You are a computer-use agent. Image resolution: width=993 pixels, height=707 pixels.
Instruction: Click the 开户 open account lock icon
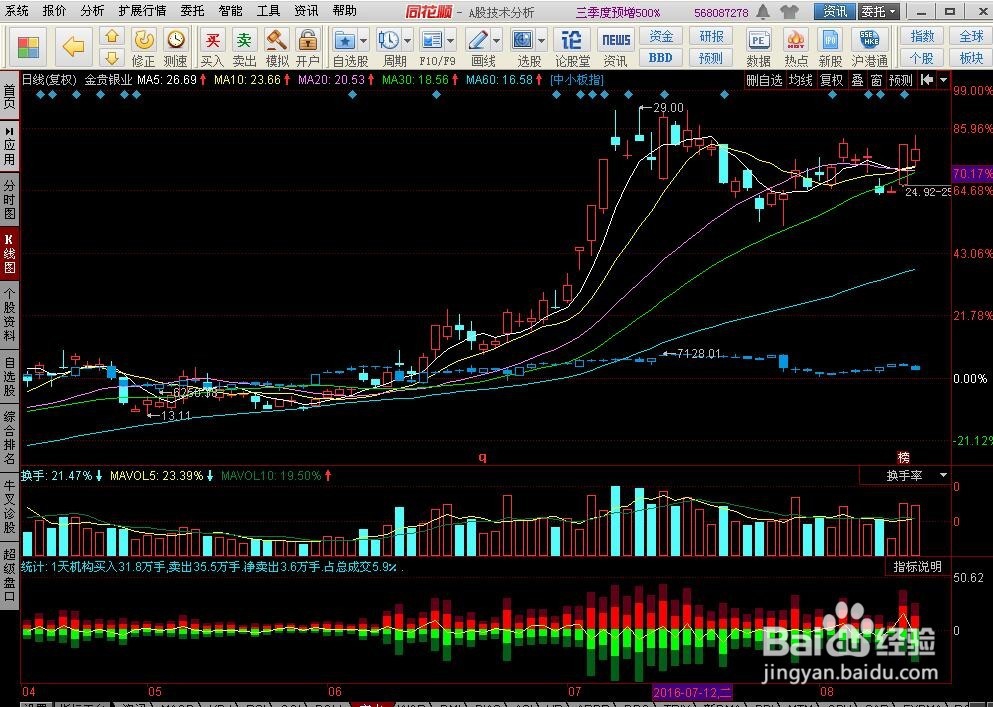click(x=308, y=48)
